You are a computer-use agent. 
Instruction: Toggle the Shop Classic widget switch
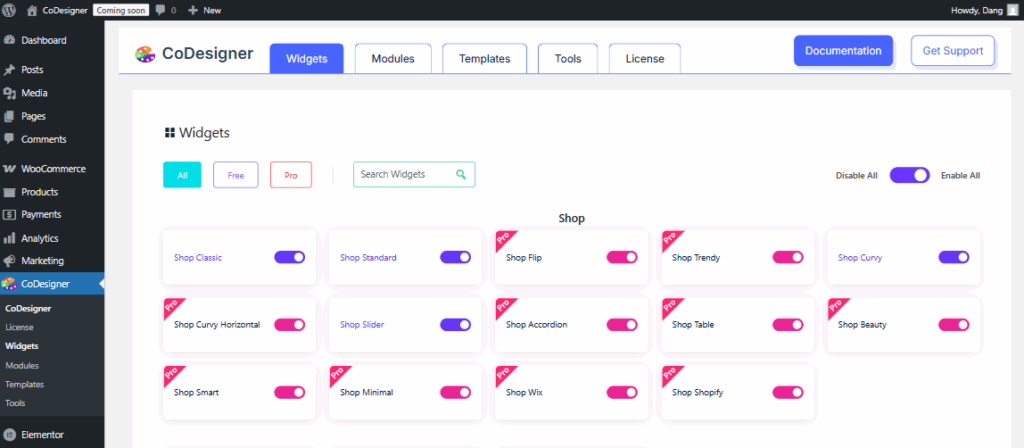pyautogui.click(x=289, y=257)
